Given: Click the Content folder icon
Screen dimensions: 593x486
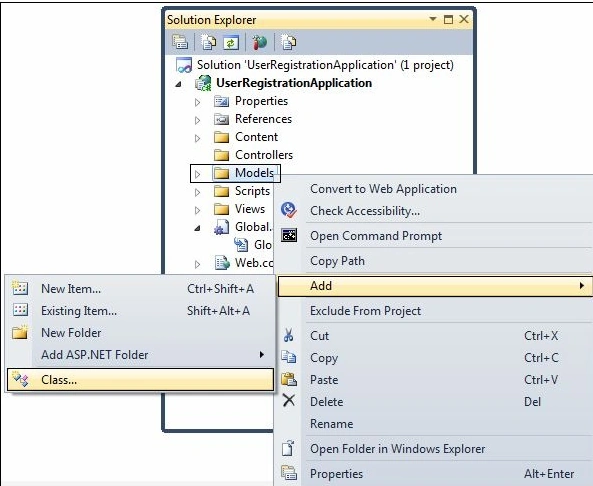Looking at the screenshot, I should click(x=222, y=137).
